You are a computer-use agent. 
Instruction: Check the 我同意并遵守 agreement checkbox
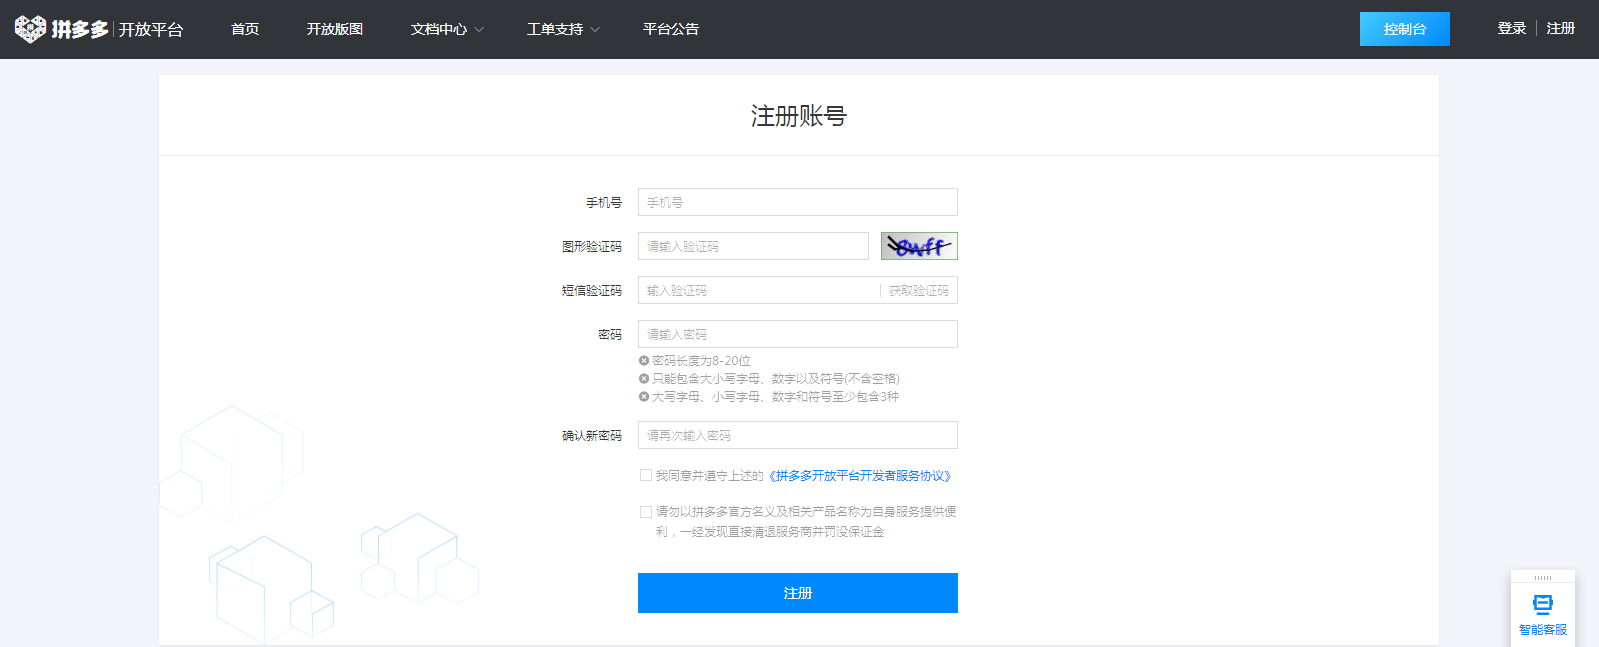[646, 476]
